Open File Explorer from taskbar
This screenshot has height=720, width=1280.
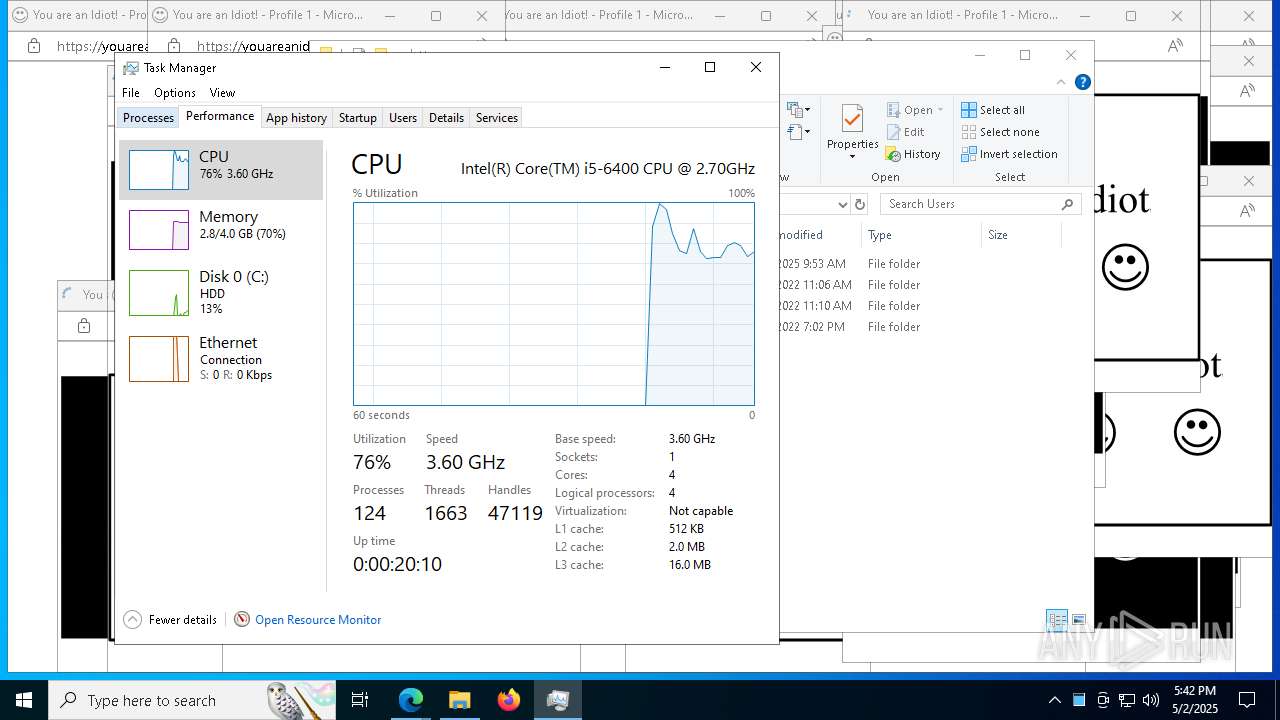point(459,700)
